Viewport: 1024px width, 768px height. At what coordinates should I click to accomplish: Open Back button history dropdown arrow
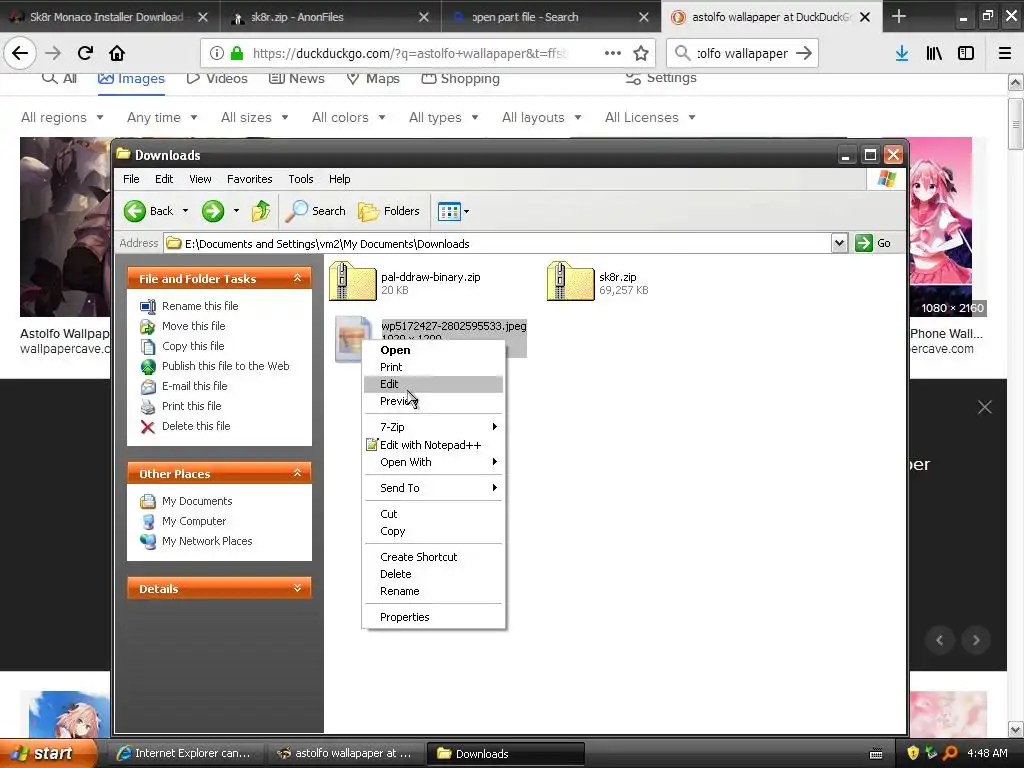[185, 211]
